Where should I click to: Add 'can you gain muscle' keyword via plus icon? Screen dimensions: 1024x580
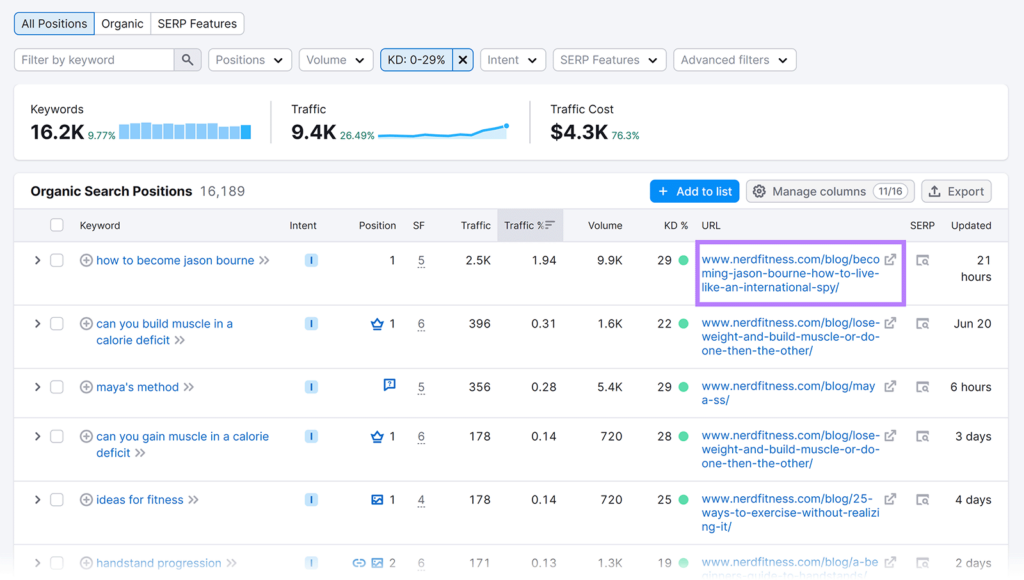[86, 436]
